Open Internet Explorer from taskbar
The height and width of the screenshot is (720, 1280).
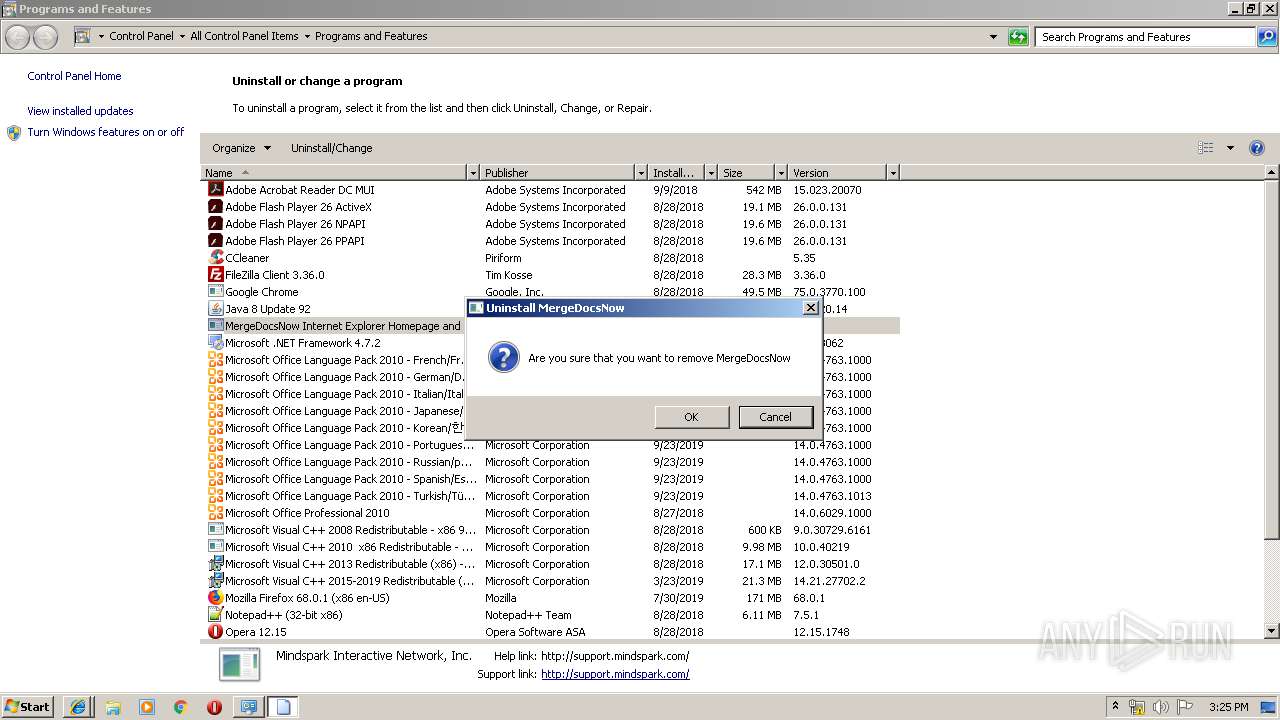(78, 707)
